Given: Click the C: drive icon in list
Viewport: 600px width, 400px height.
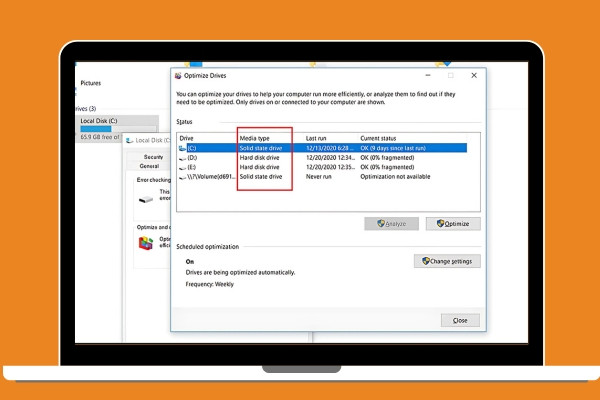Looking at the screenshot, I should (183, 149).
